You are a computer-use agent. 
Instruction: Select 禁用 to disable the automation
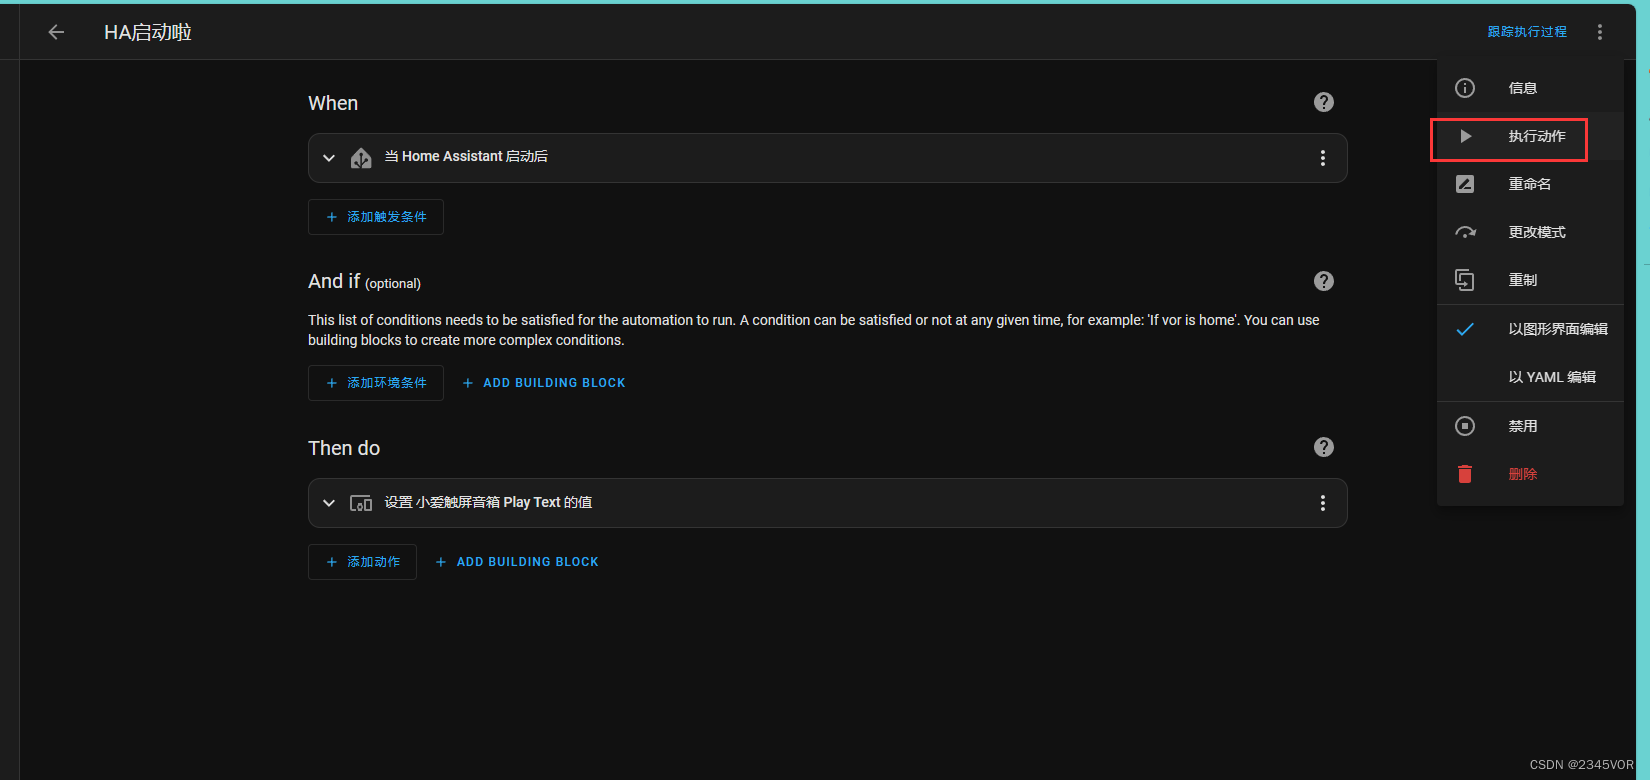coord(1530,426)
